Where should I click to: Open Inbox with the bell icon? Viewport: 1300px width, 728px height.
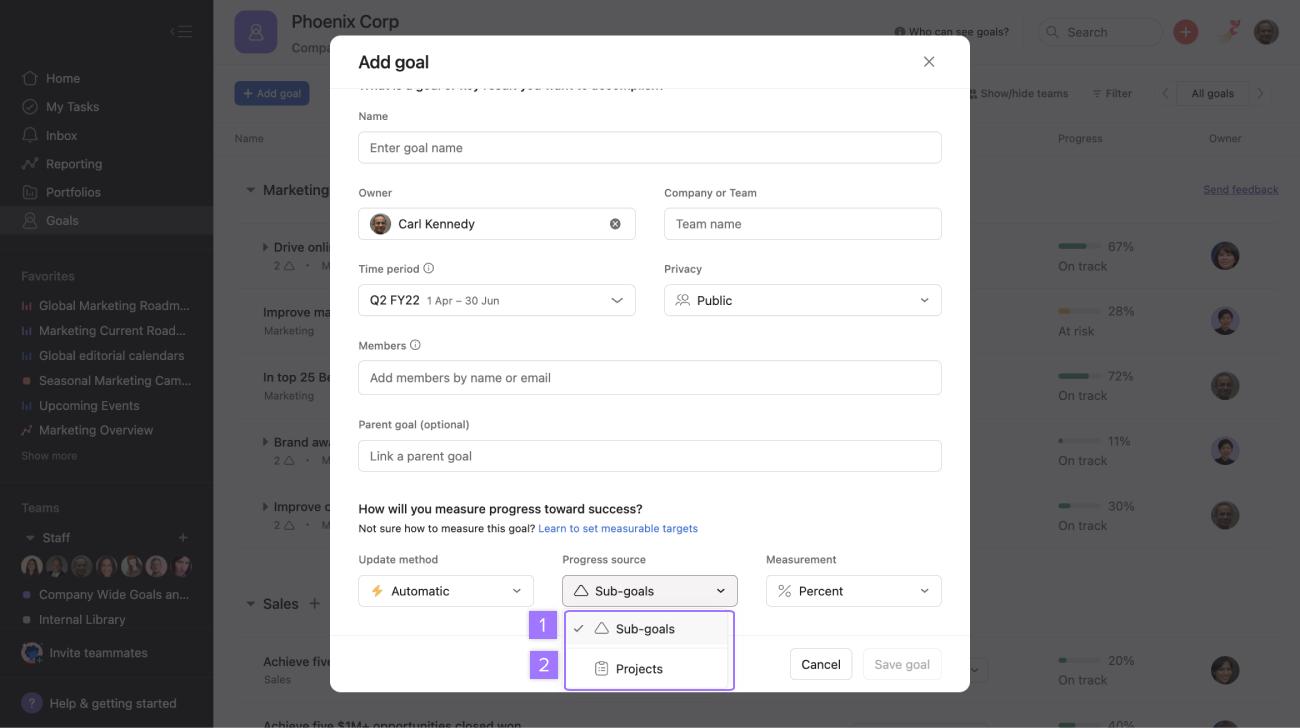pos(31,135)
